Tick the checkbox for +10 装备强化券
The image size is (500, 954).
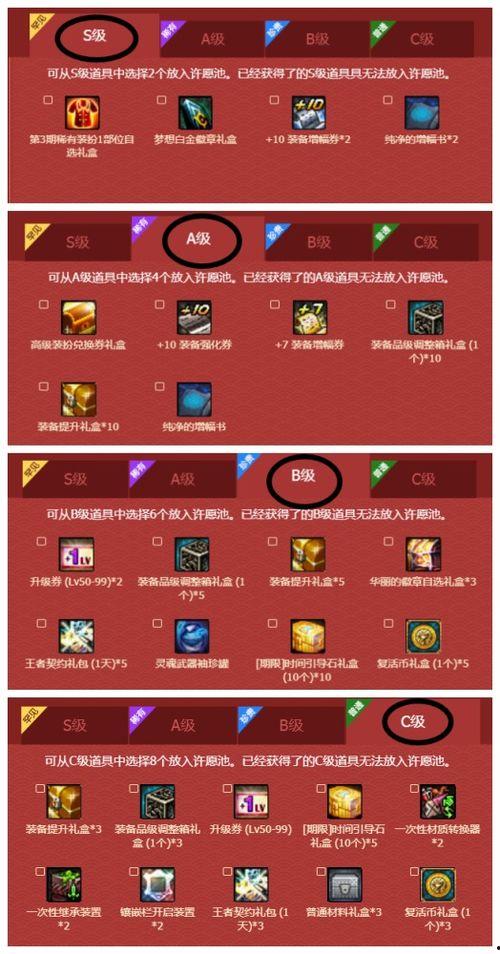click(x=160, y=304)
